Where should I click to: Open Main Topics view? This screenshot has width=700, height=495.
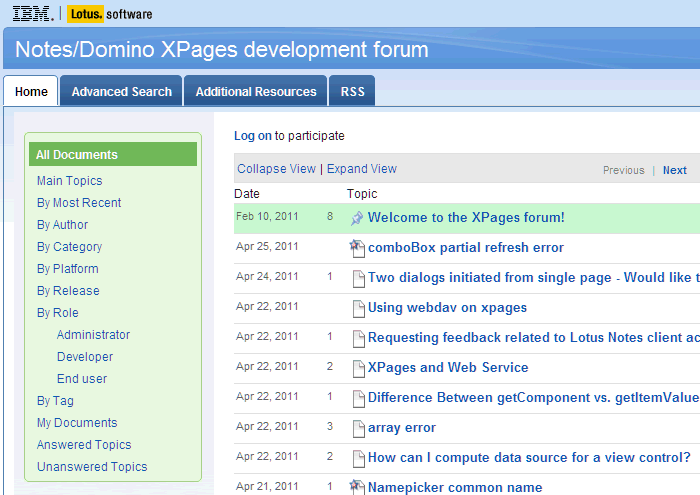pos(70,181)
